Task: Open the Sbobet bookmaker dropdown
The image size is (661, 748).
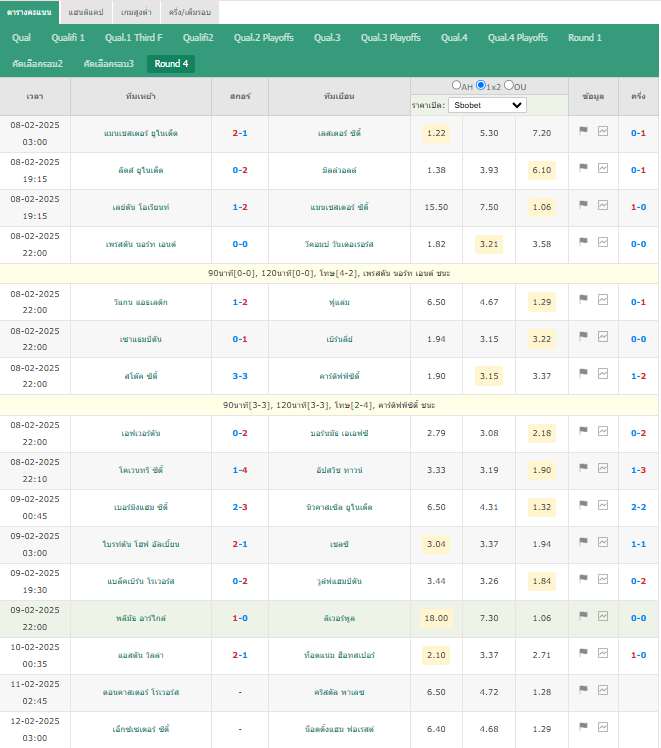Action: pyautogui.click(x=487, y=105)
